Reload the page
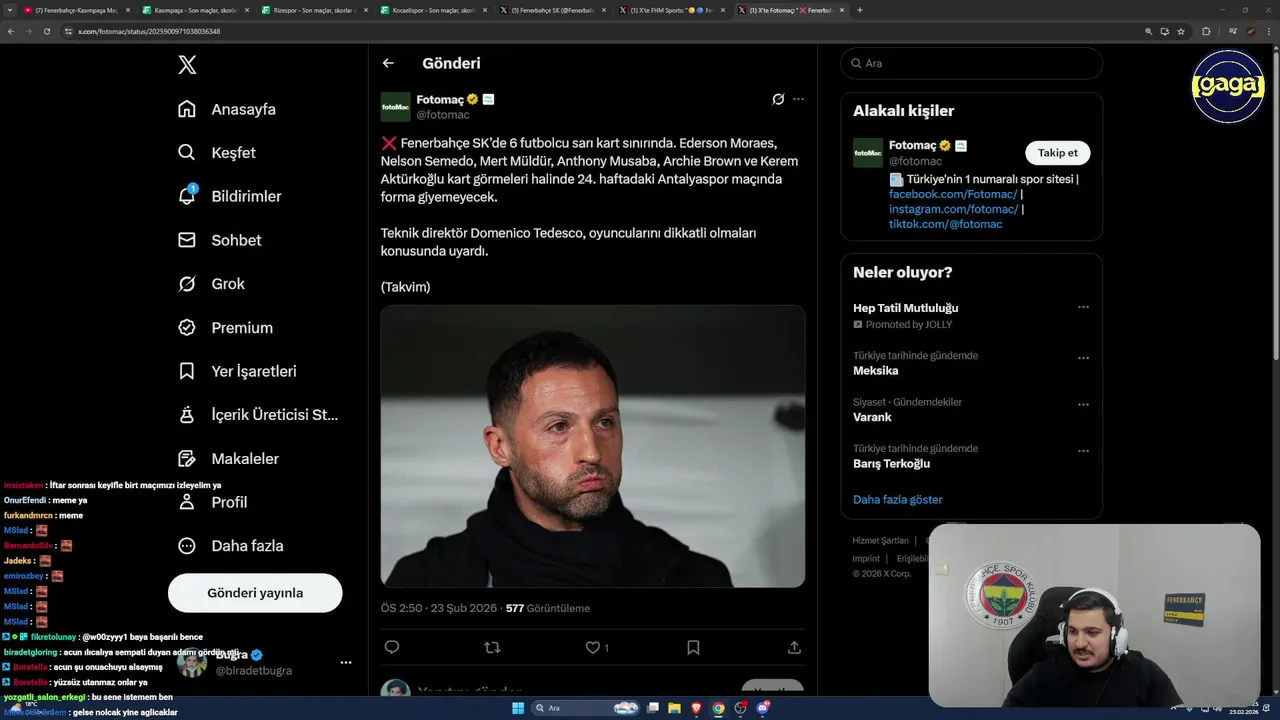Image resolution: width=1280 pixels, height=720 pixels. tap(46, 31)
